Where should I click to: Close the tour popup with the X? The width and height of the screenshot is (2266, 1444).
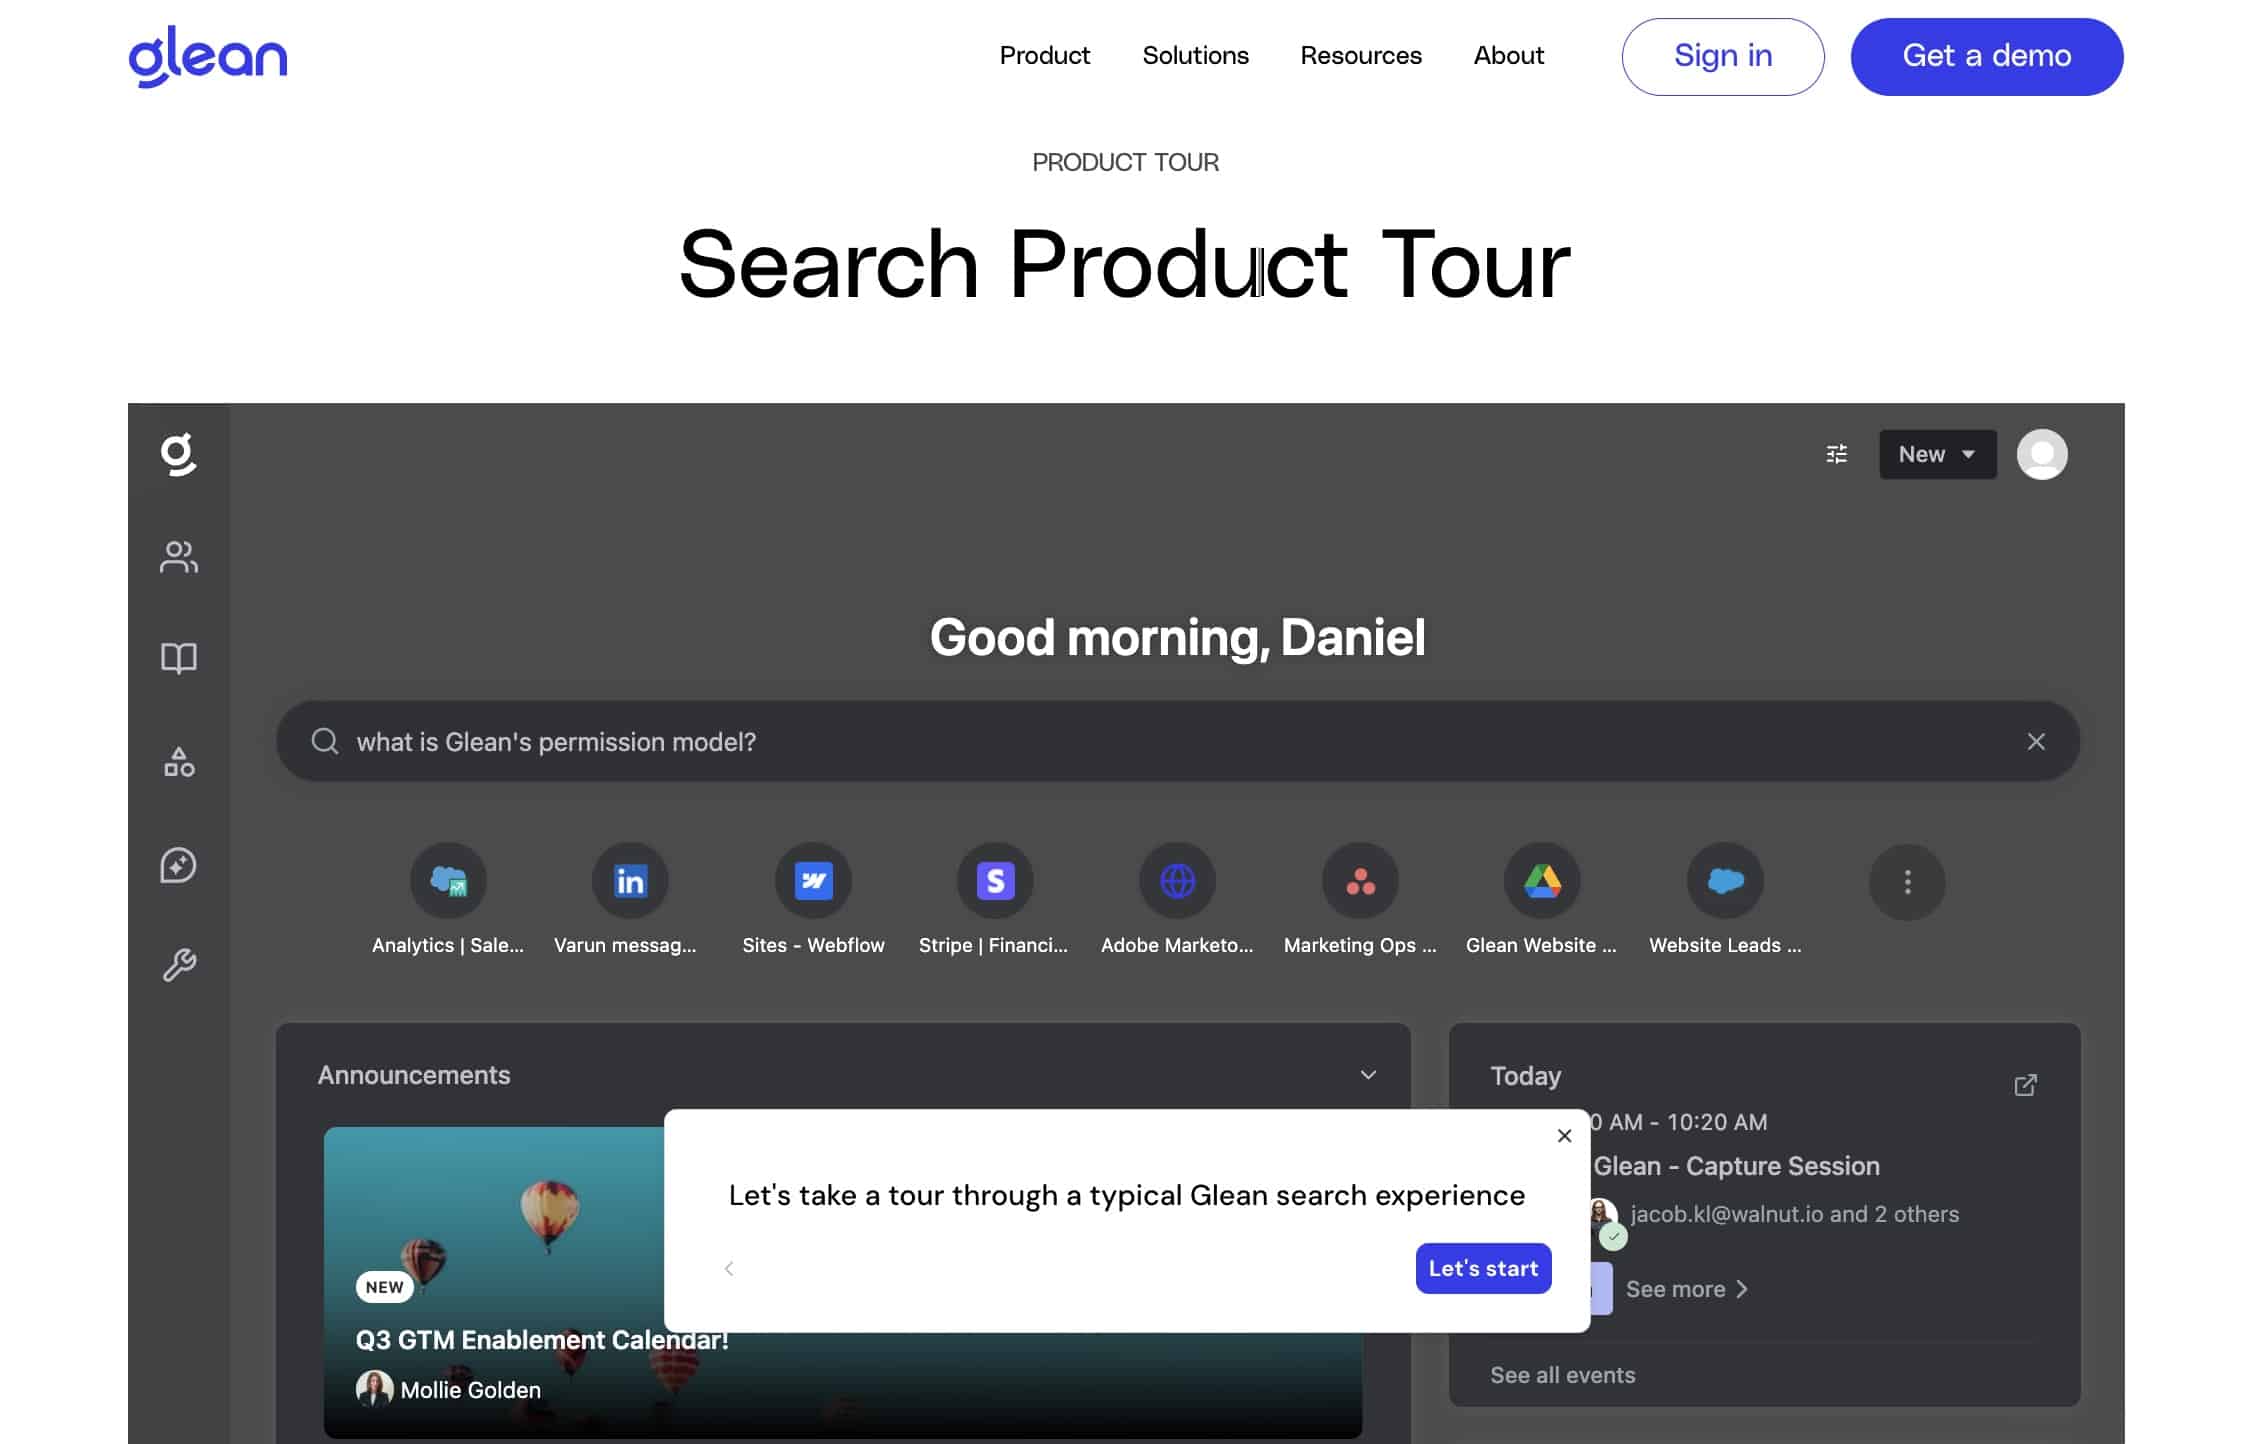[x=1564, y=1136]
